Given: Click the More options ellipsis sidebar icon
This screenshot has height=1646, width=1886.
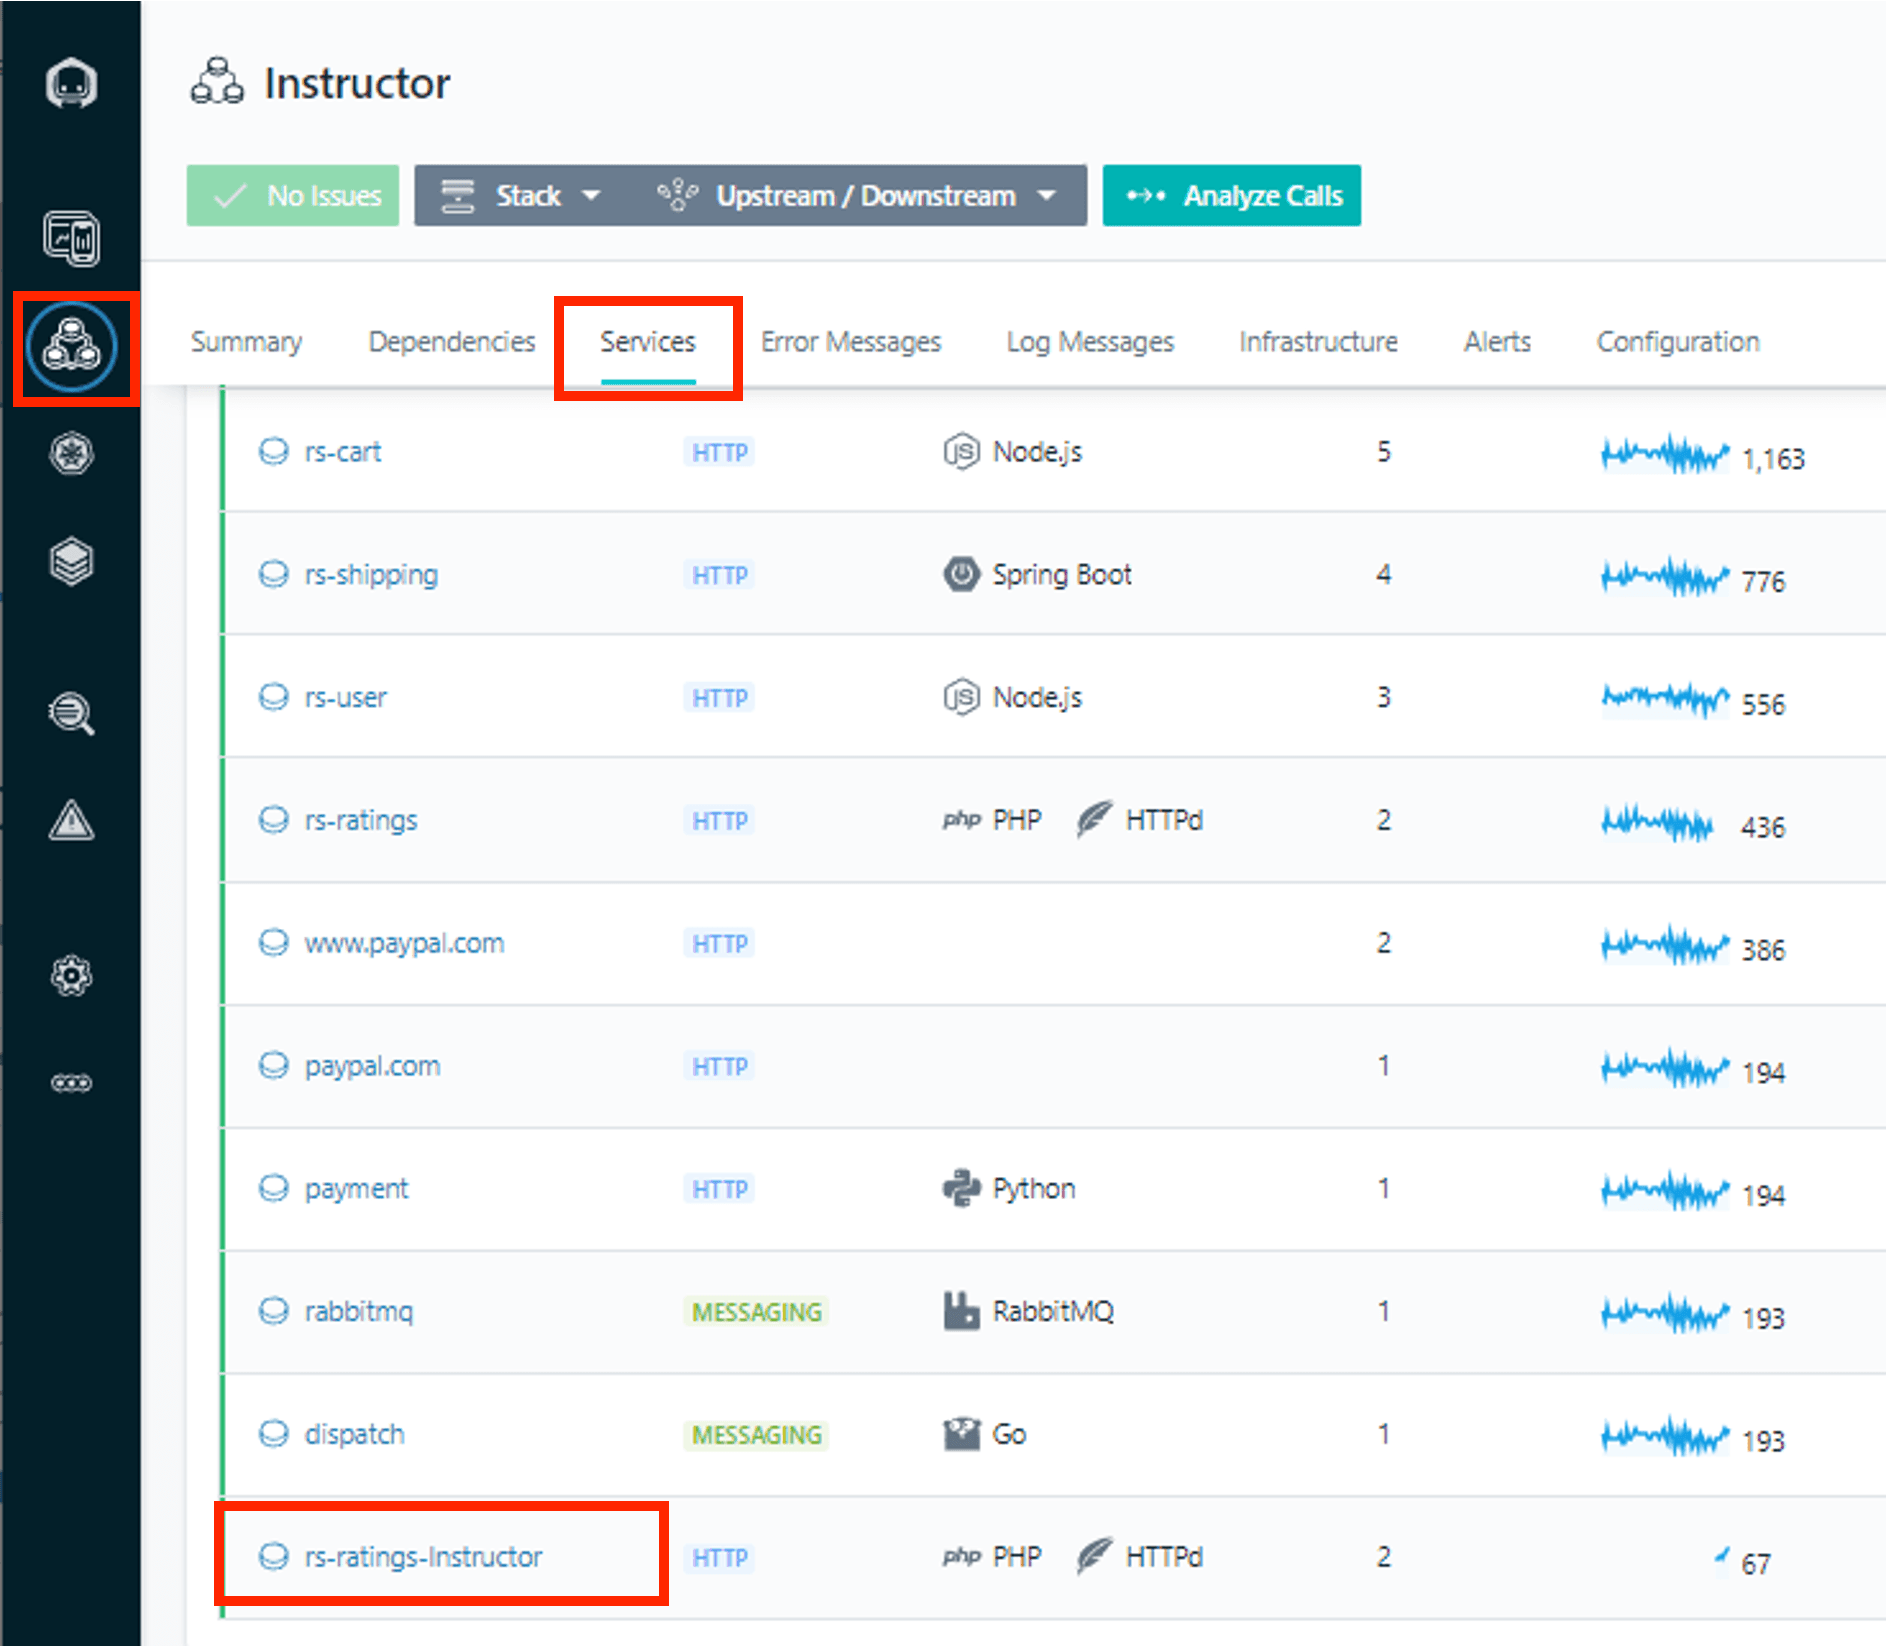Looking at the screenshot, I should click(71, 1083).
